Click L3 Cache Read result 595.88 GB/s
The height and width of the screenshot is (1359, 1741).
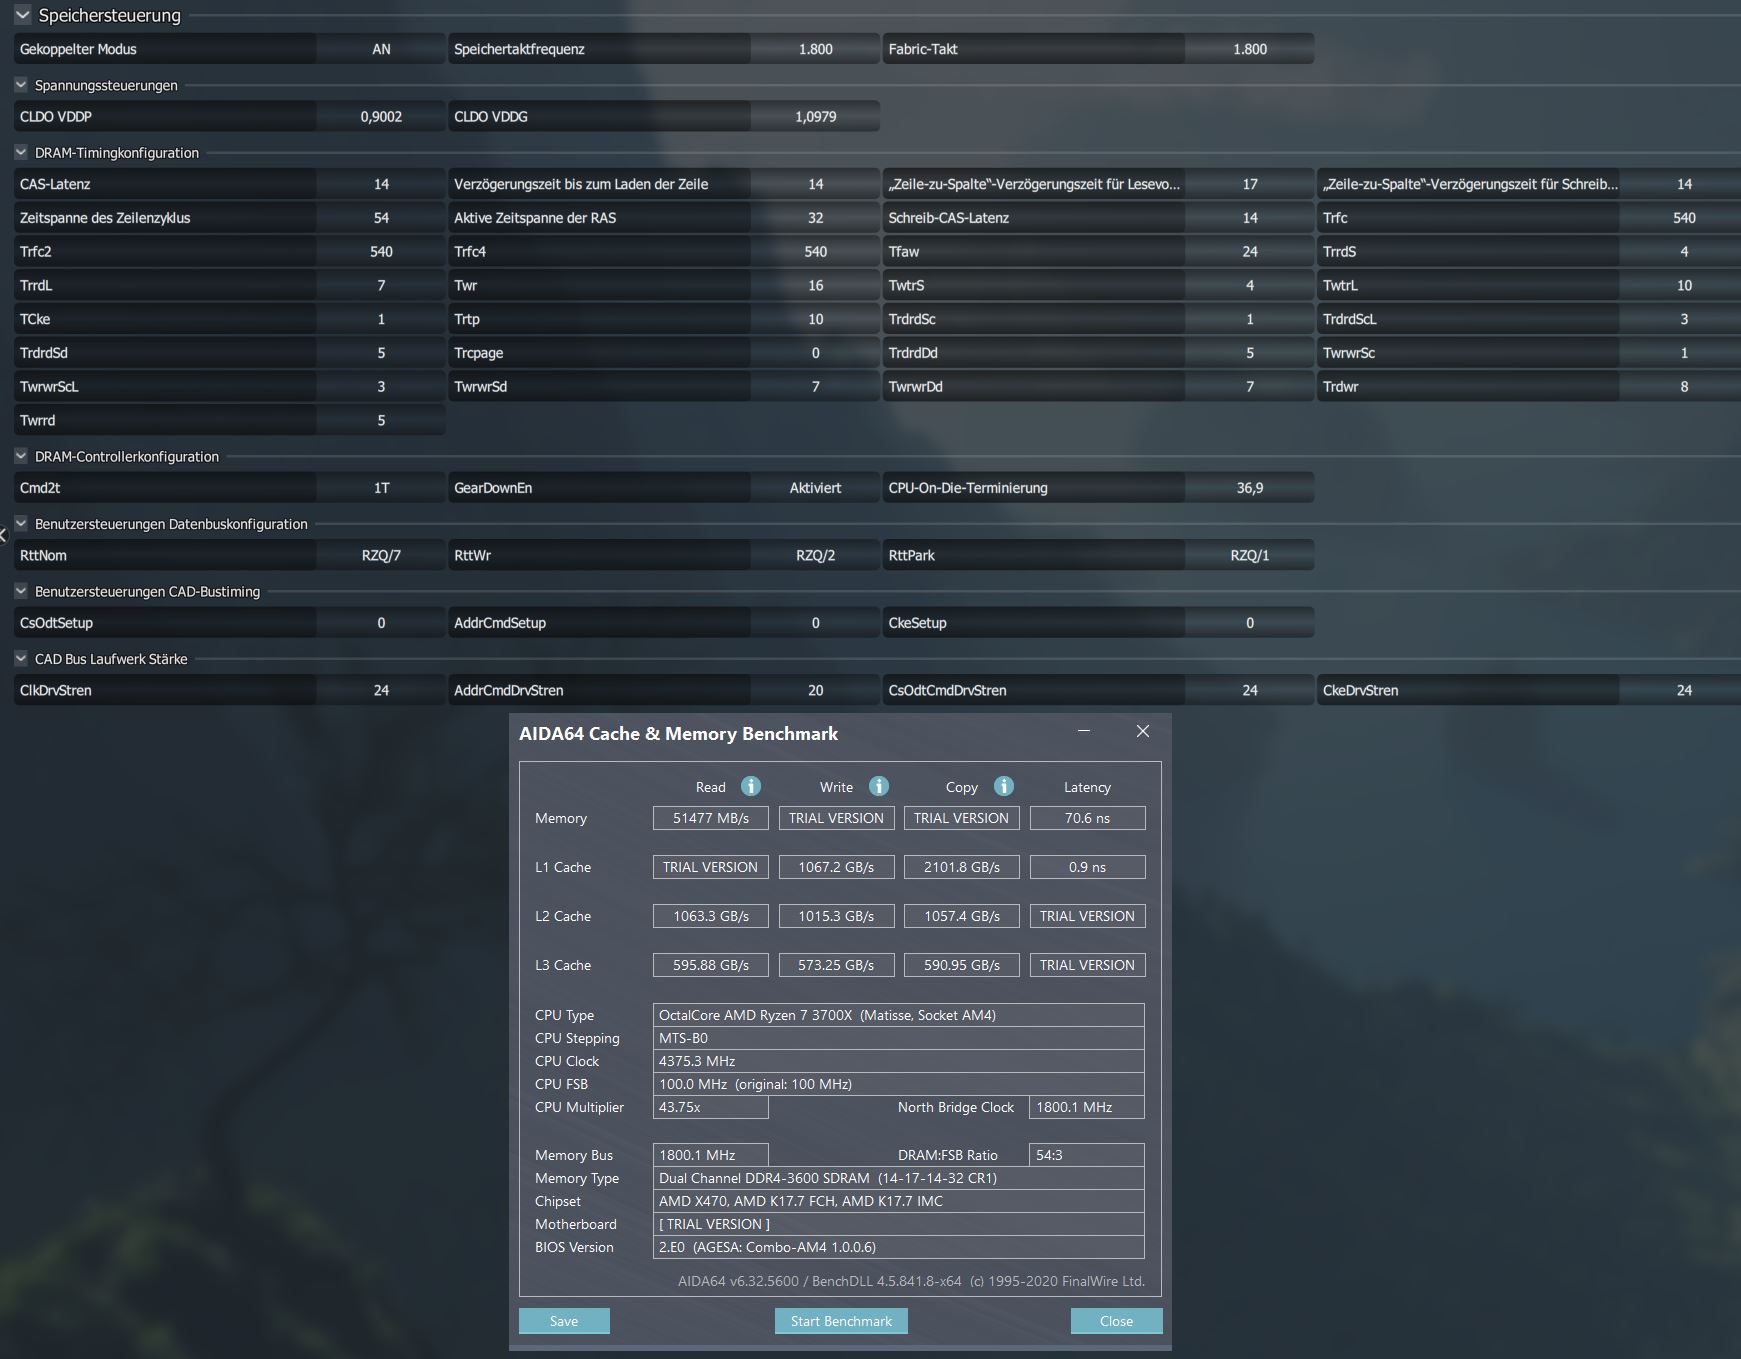pos(711,965)
